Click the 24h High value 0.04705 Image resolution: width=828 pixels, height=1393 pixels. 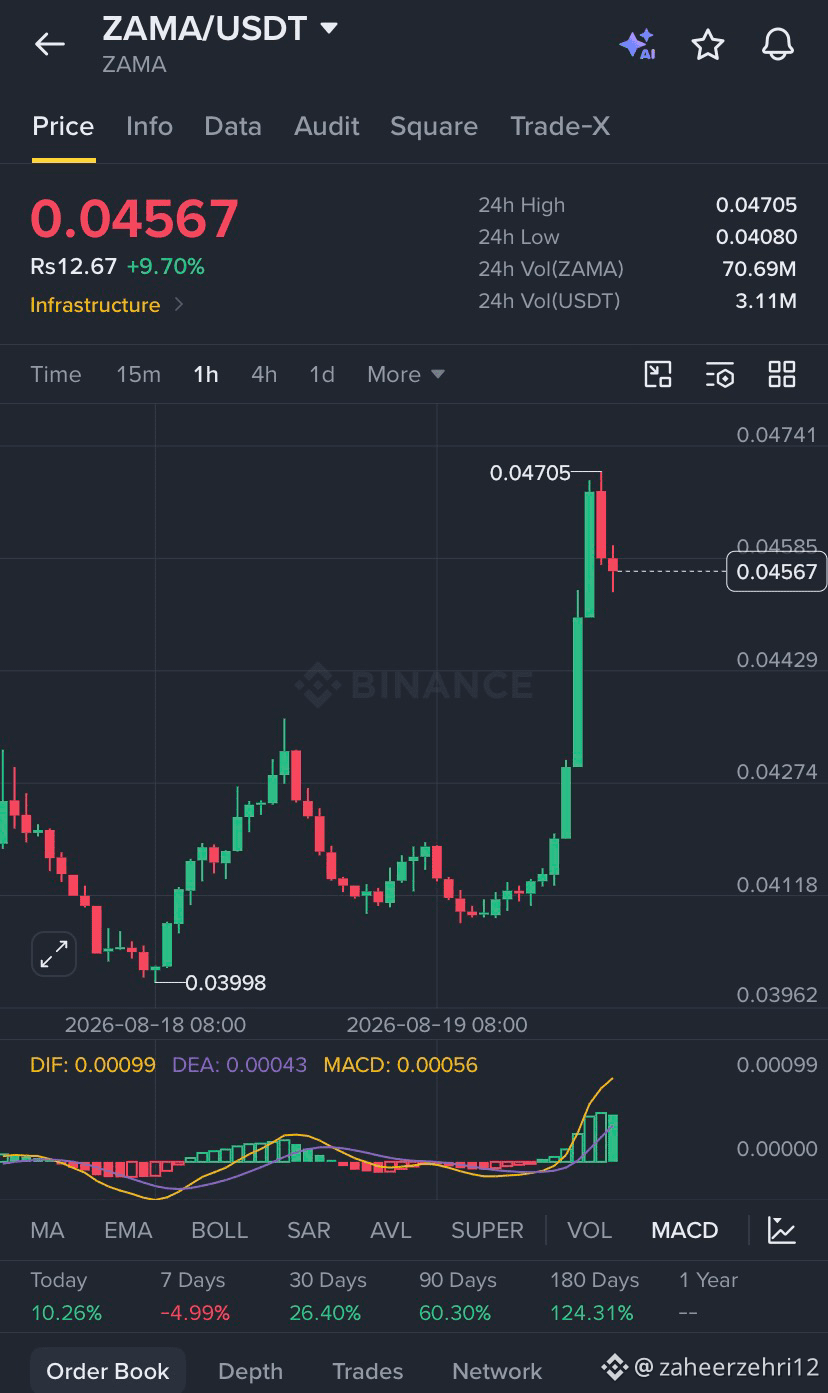pos(756,205)
